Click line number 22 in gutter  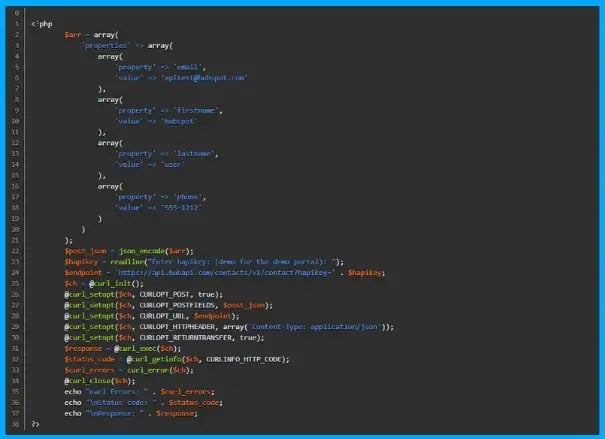click(x=15, y=251)
